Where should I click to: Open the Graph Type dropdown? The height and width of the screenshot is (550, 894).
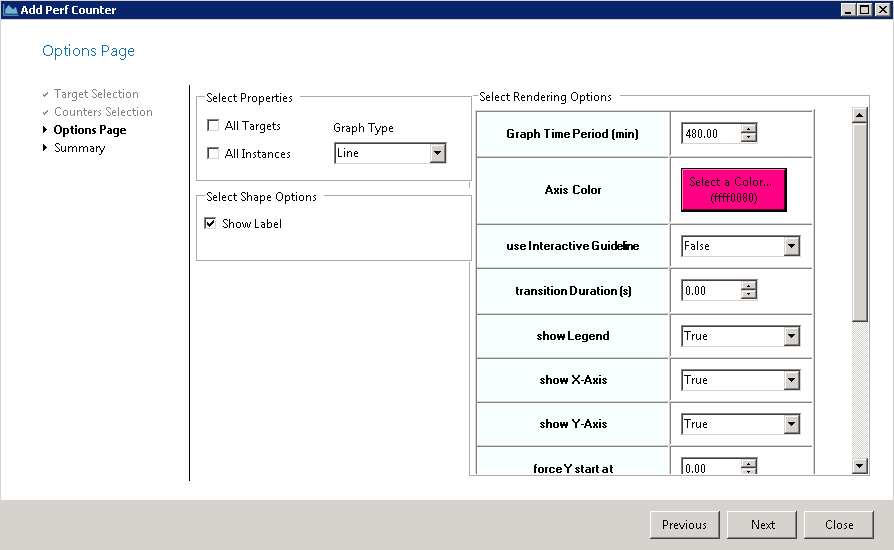click(437, 153)
